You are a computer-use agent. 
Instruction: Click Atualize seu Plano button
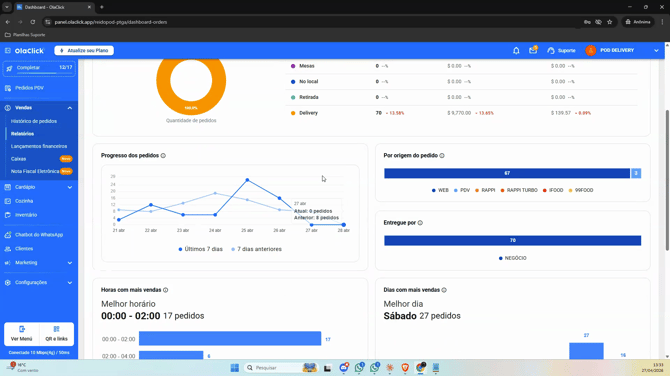(x=84, y=50)
